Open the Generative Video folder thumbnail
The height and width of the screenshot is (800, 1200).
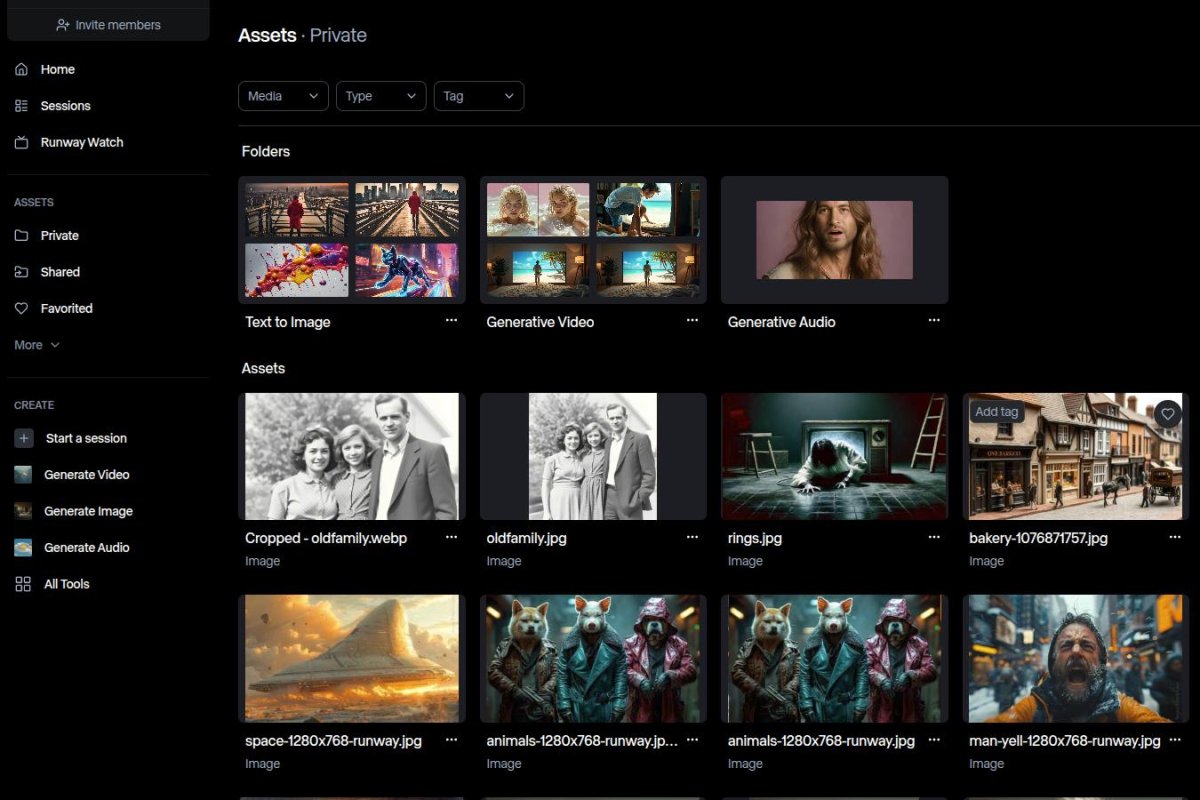(x=593, y=240)
